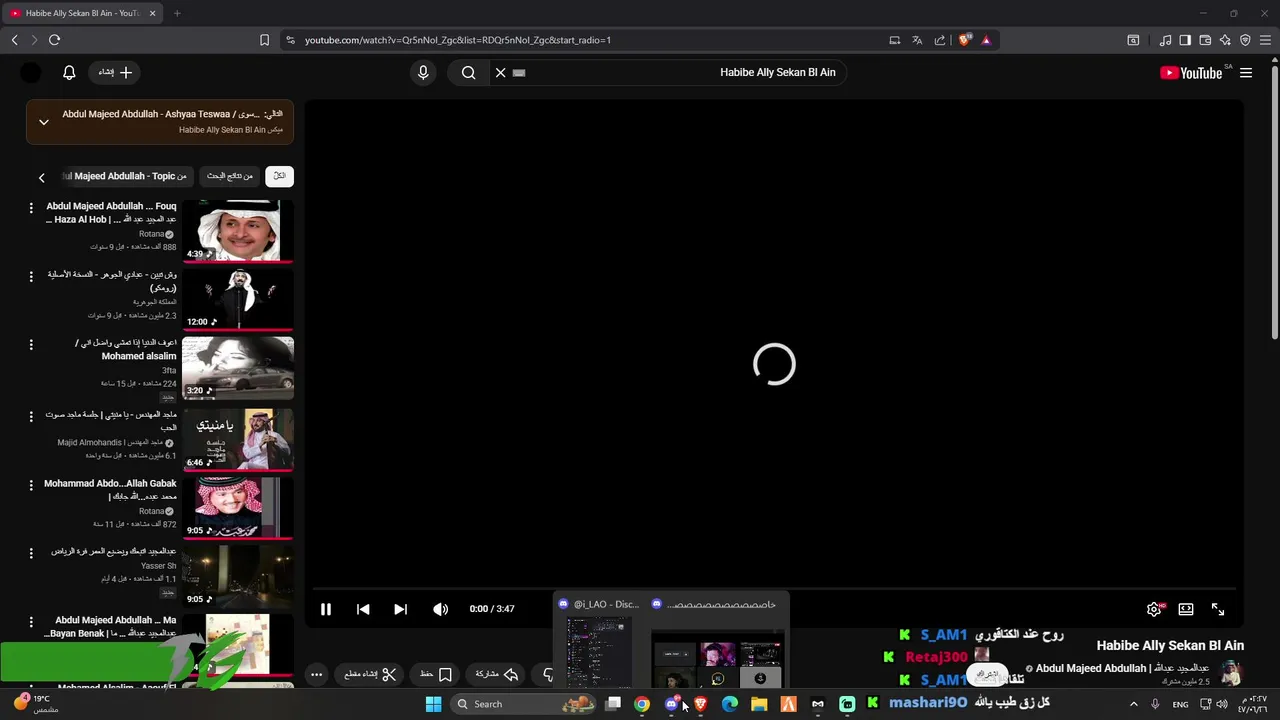Select the Abdul Majeed Abdullah - Topic chip

pyautogui.click(x=125, y=176)
